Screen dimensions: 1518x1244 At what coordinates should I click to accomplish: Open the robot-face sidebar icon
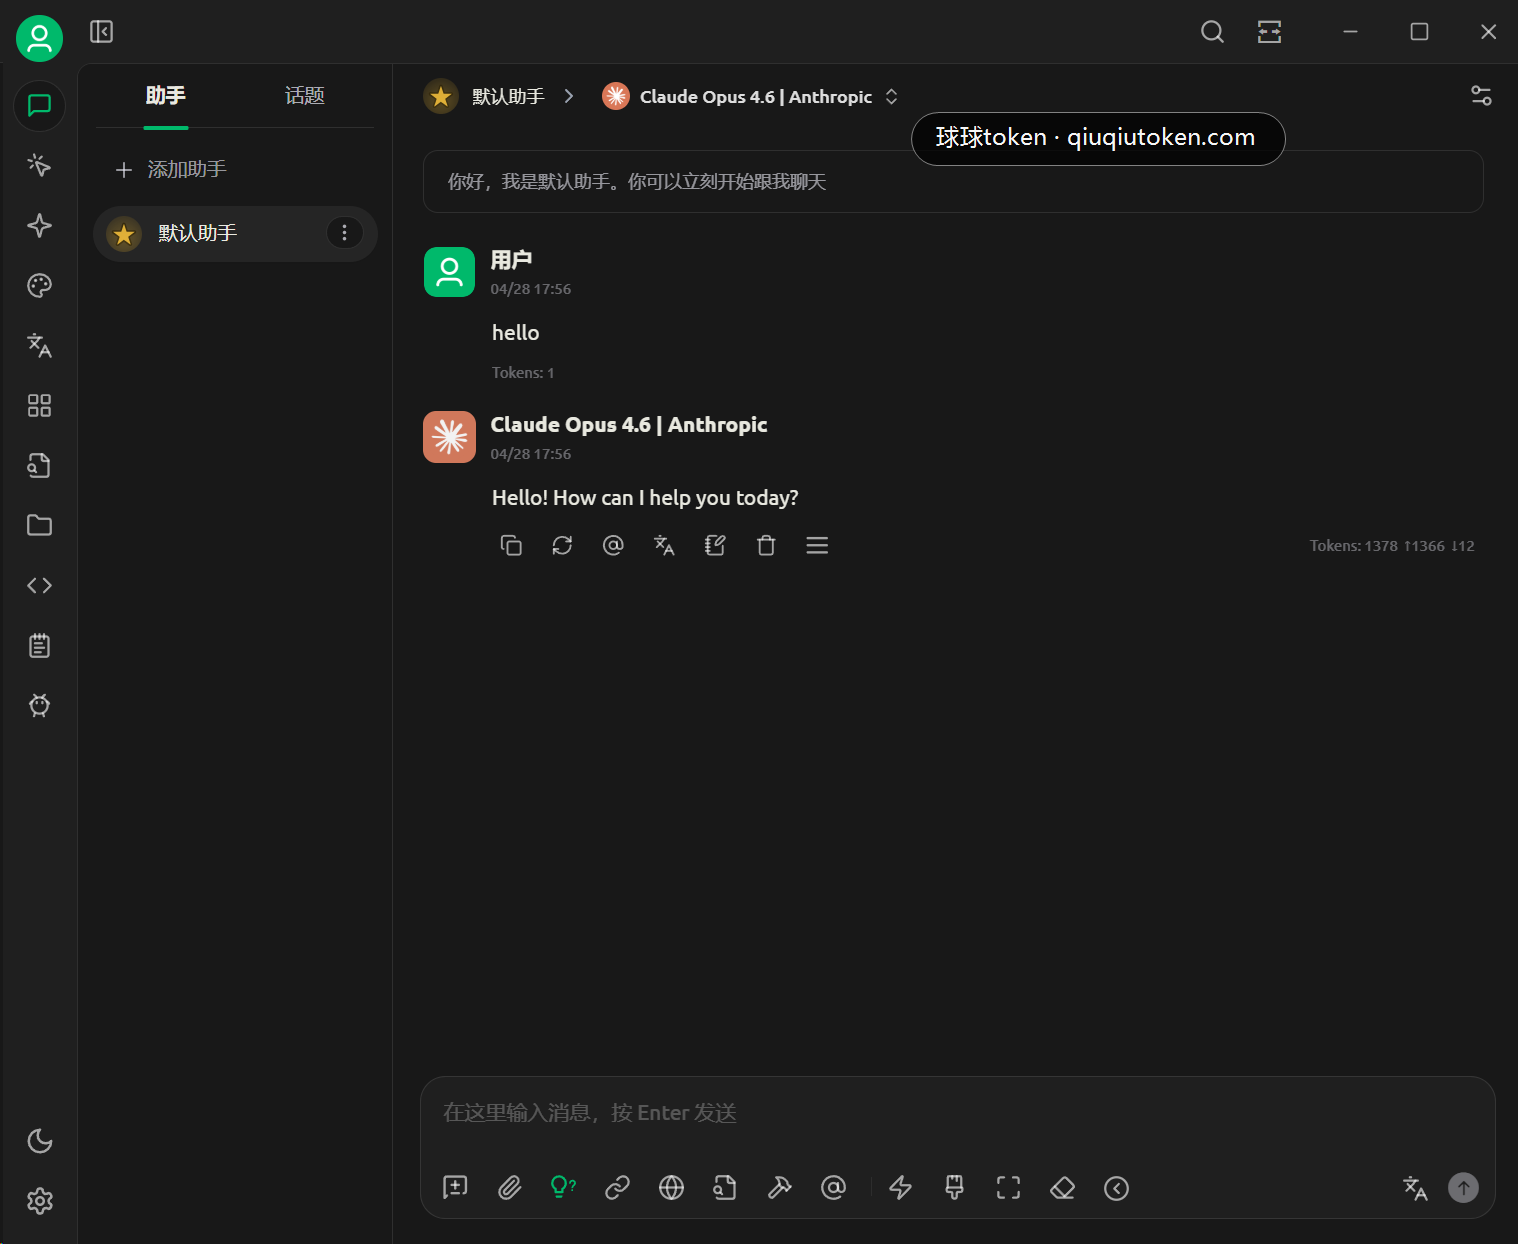[39, 705]
